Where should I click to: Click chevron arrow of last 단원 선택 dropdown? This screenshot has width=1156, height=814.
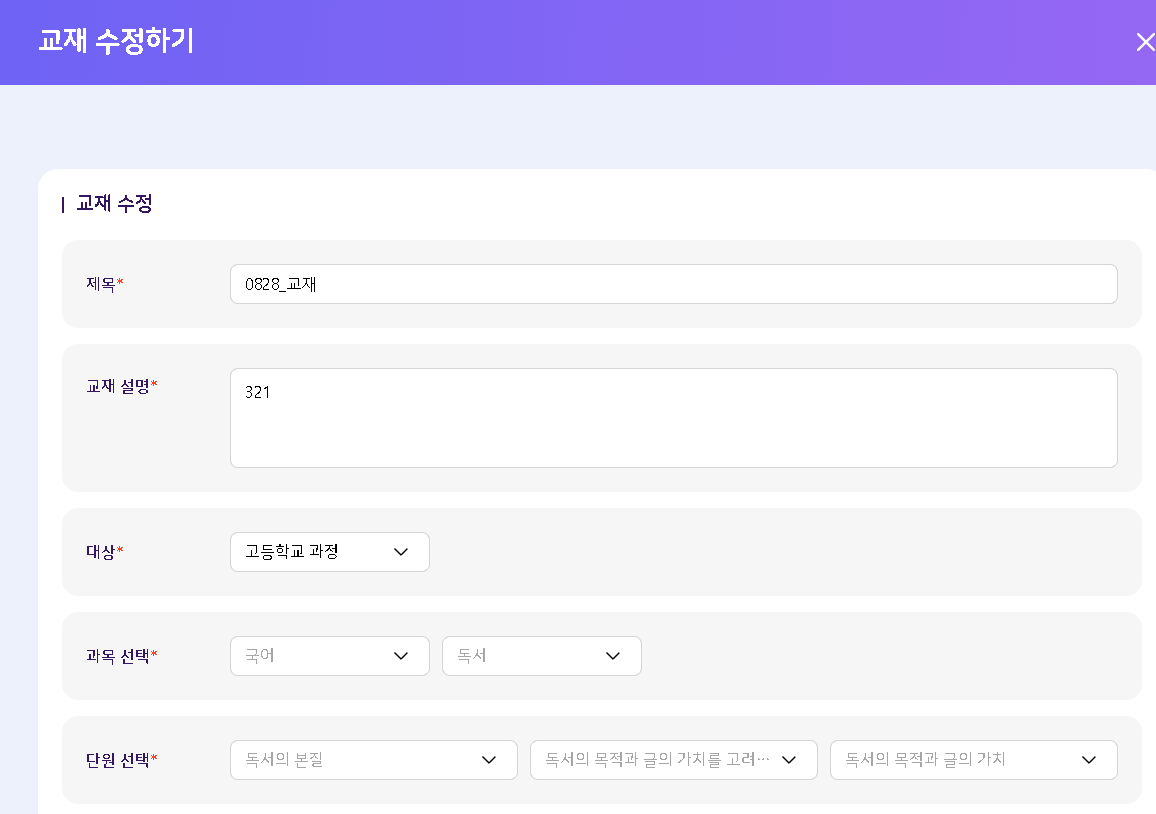tap(1089, 760)
